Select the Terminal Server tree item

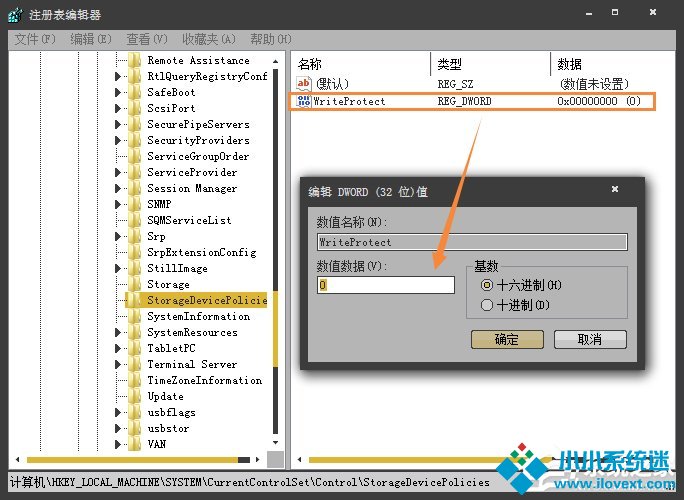pyautogui.click(x=192, y=364)
